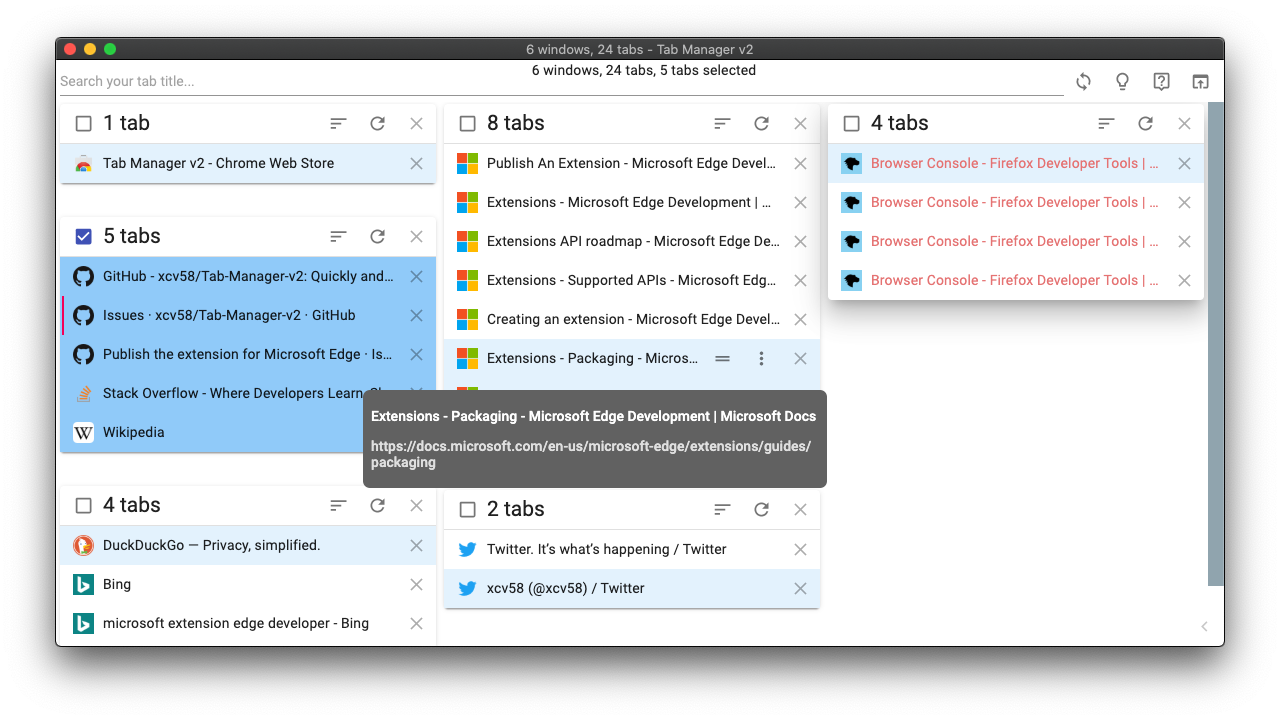Open three-dot menu on Extensions - Packaging tab

point(762,358)
